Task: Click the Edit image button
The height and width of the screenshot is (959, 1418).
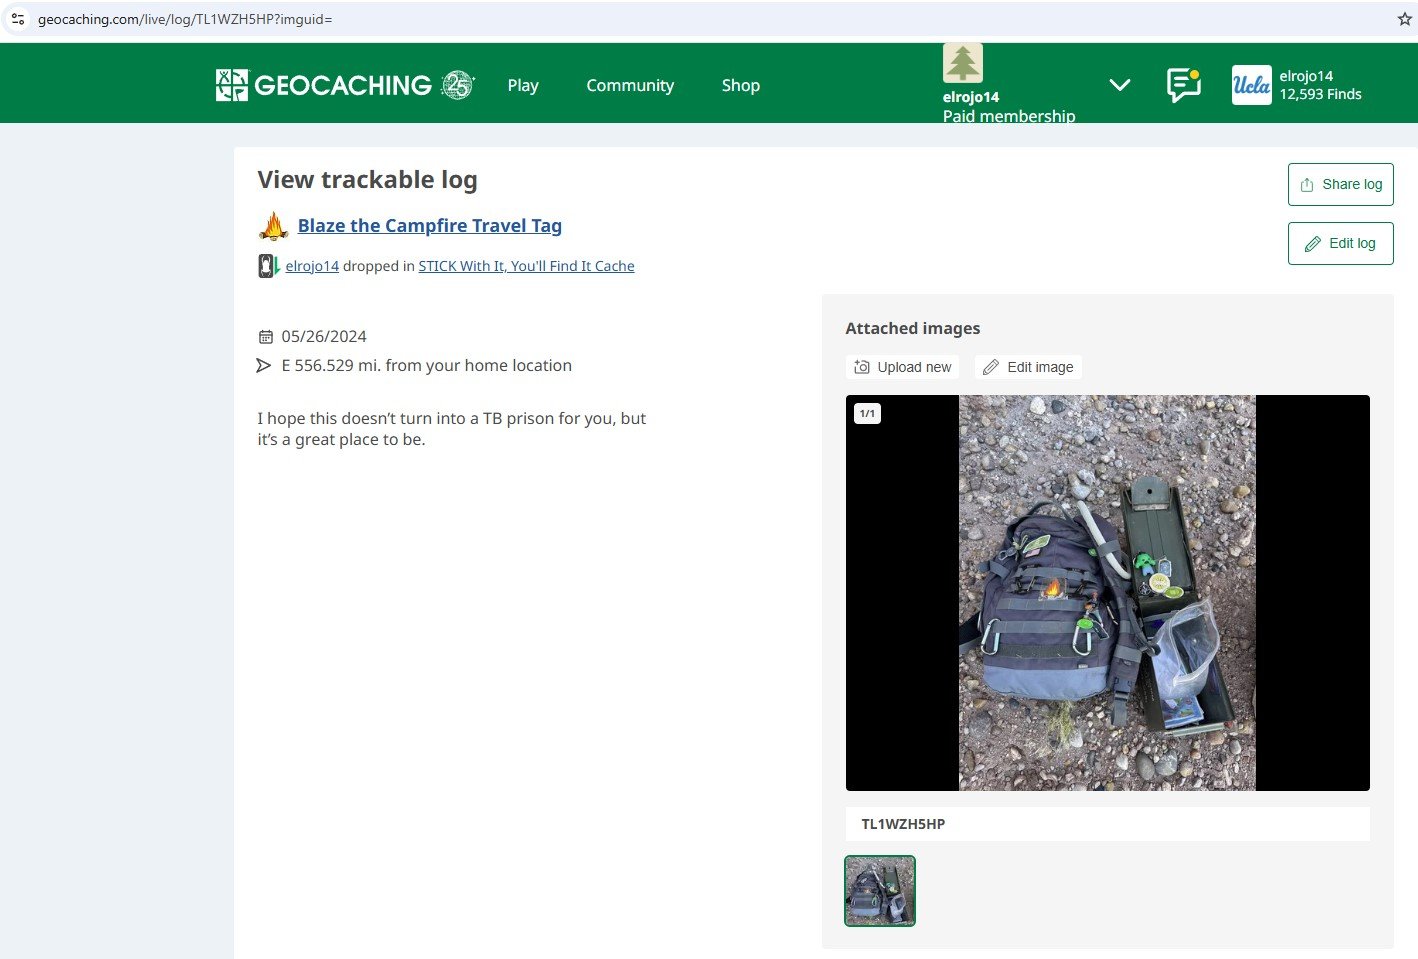Action: (1028, 367)
